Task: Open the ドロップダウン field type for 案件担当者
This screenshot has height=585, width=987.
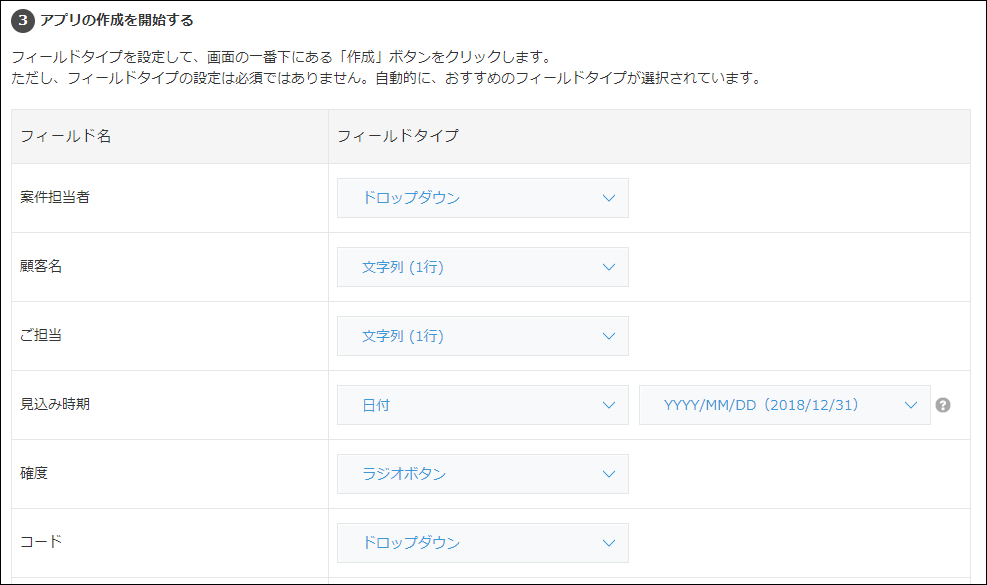Action: pos(483,198)
